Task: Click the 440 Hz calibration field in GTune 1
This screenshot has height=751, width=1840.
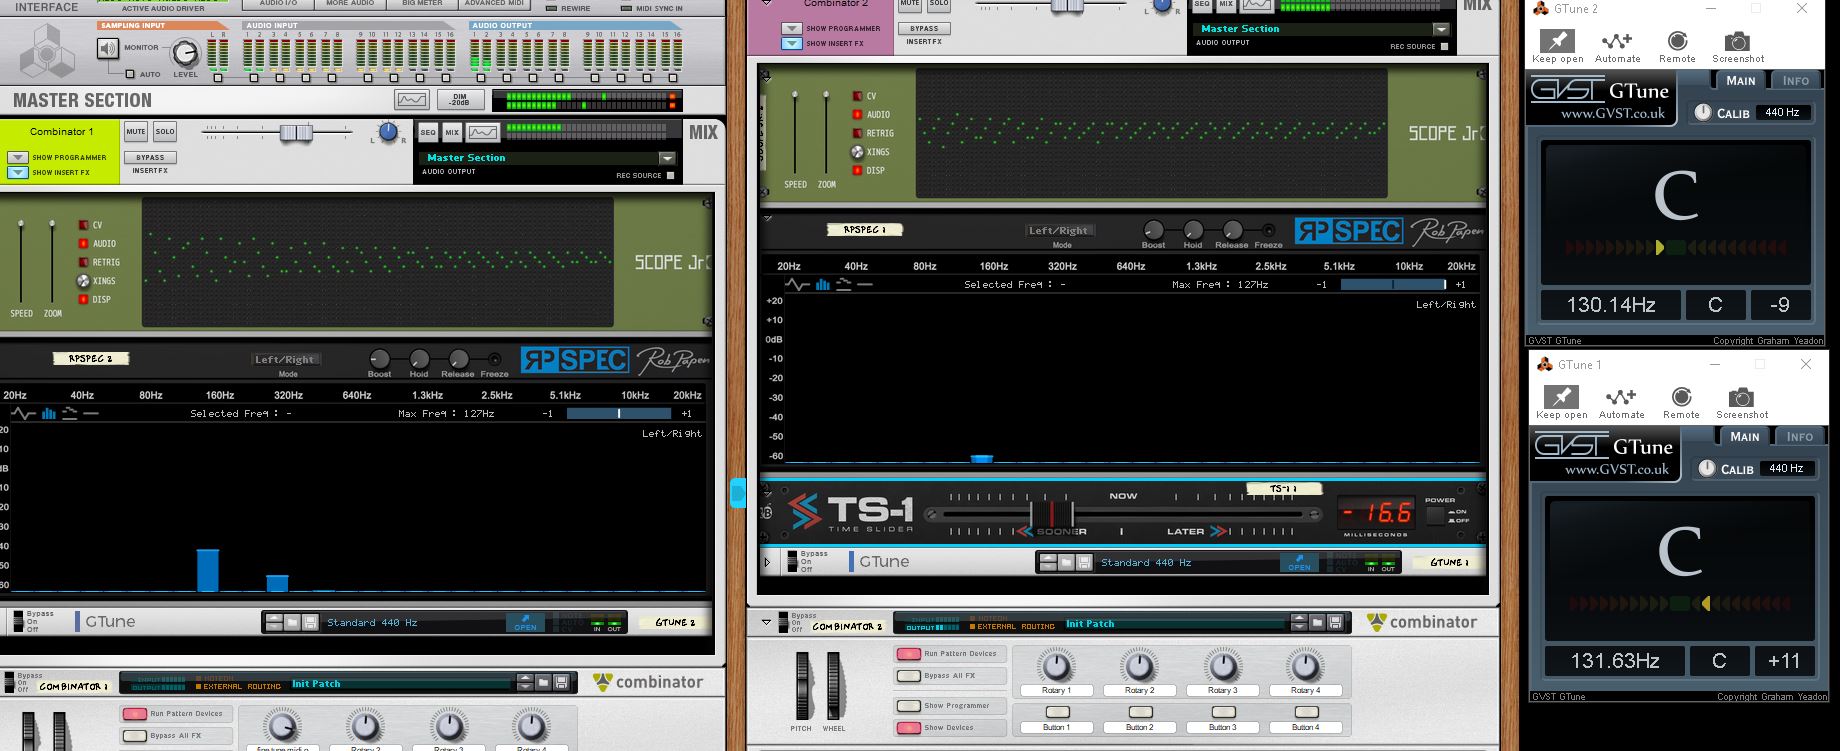Action: coord(1786,468)
